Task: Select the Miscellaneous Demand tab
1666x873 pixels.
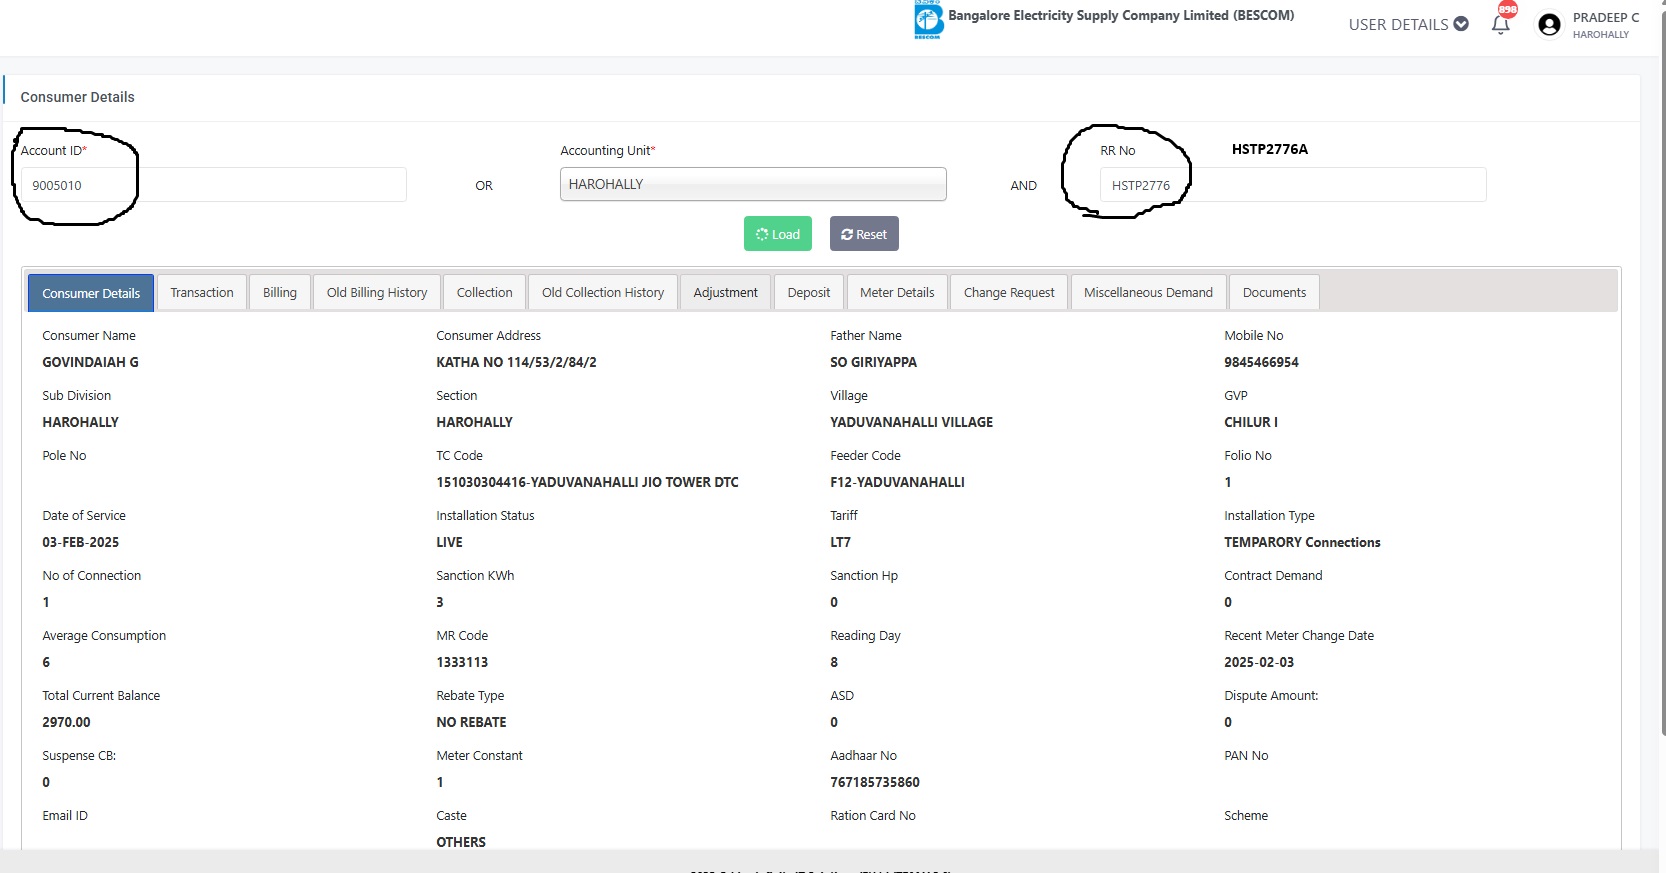Action: (x=1148, y=292)
